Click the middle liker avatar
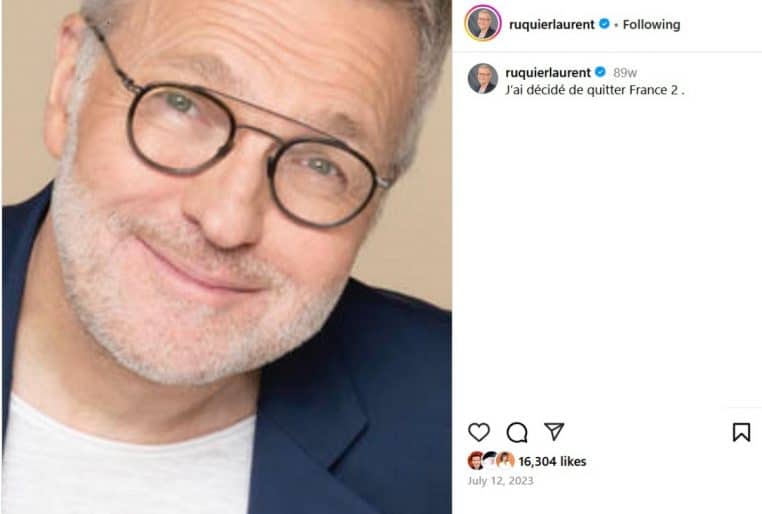This screenshot has height=514, width=762. point(490,461)
